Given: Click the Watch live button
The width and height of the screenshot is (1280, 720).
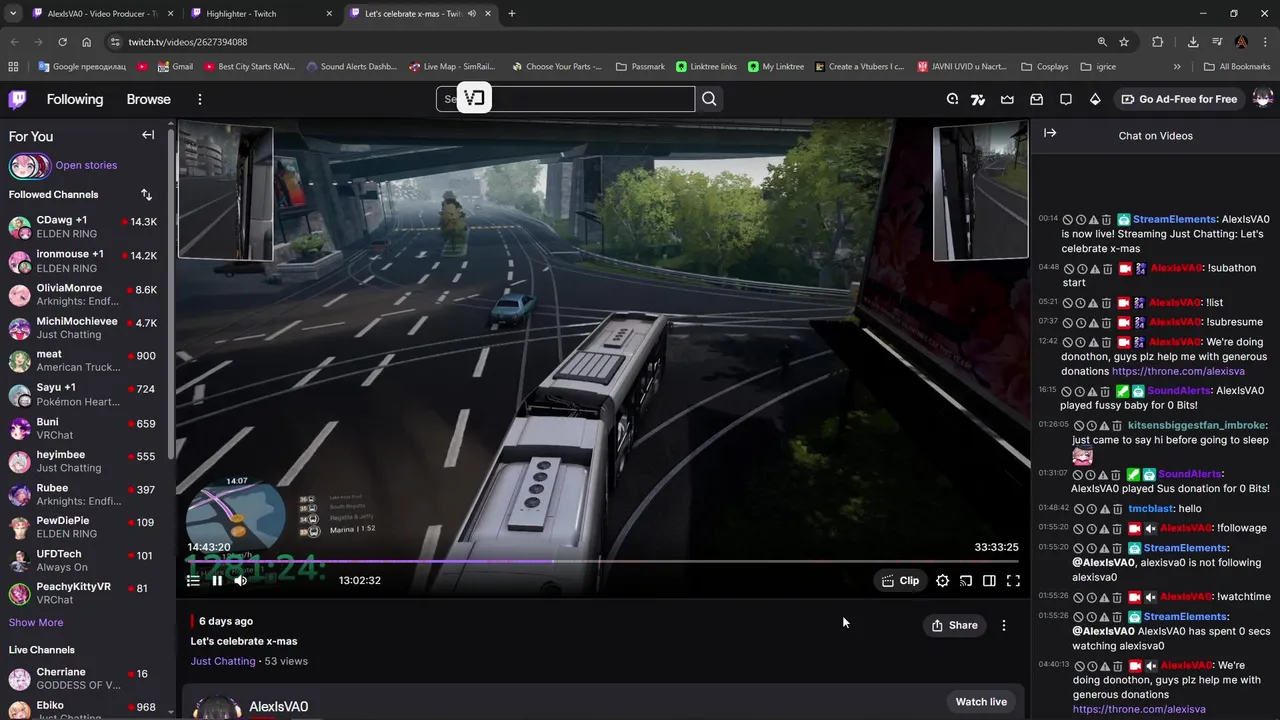Looking at the screenshot, I should click(x=981, y=702).
